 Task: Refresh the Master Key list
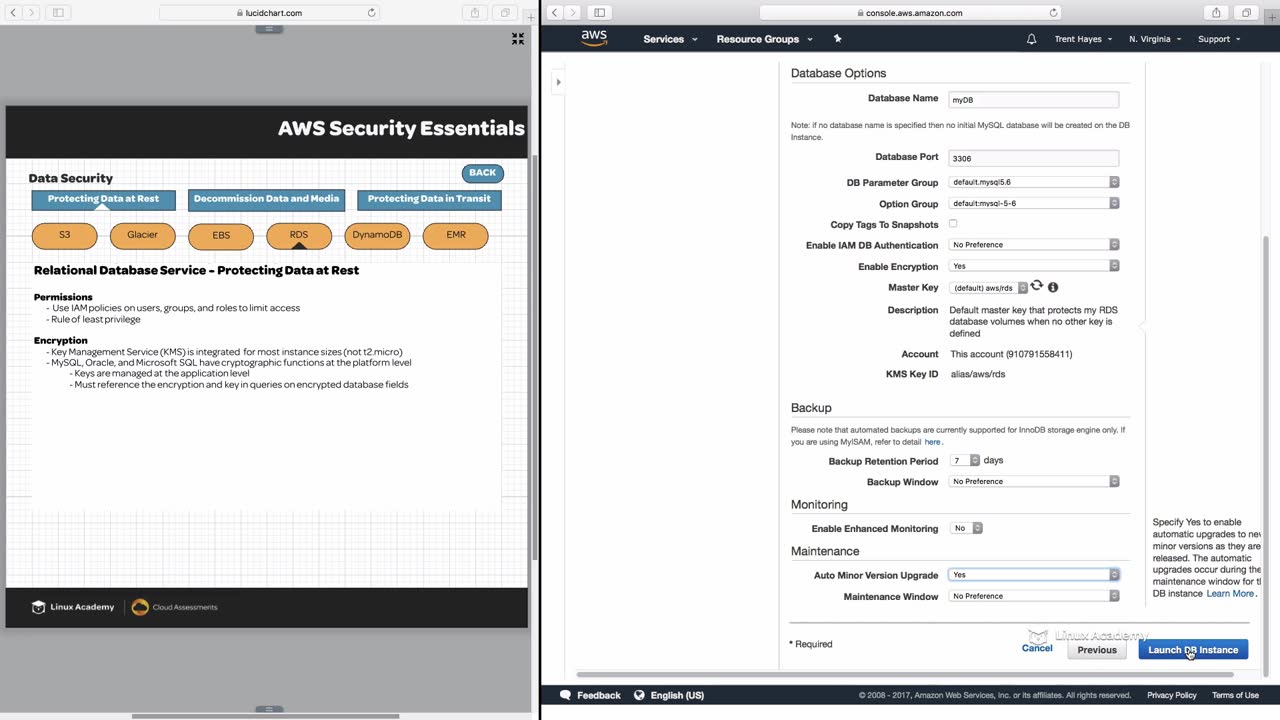click(x=1037, y=286)
